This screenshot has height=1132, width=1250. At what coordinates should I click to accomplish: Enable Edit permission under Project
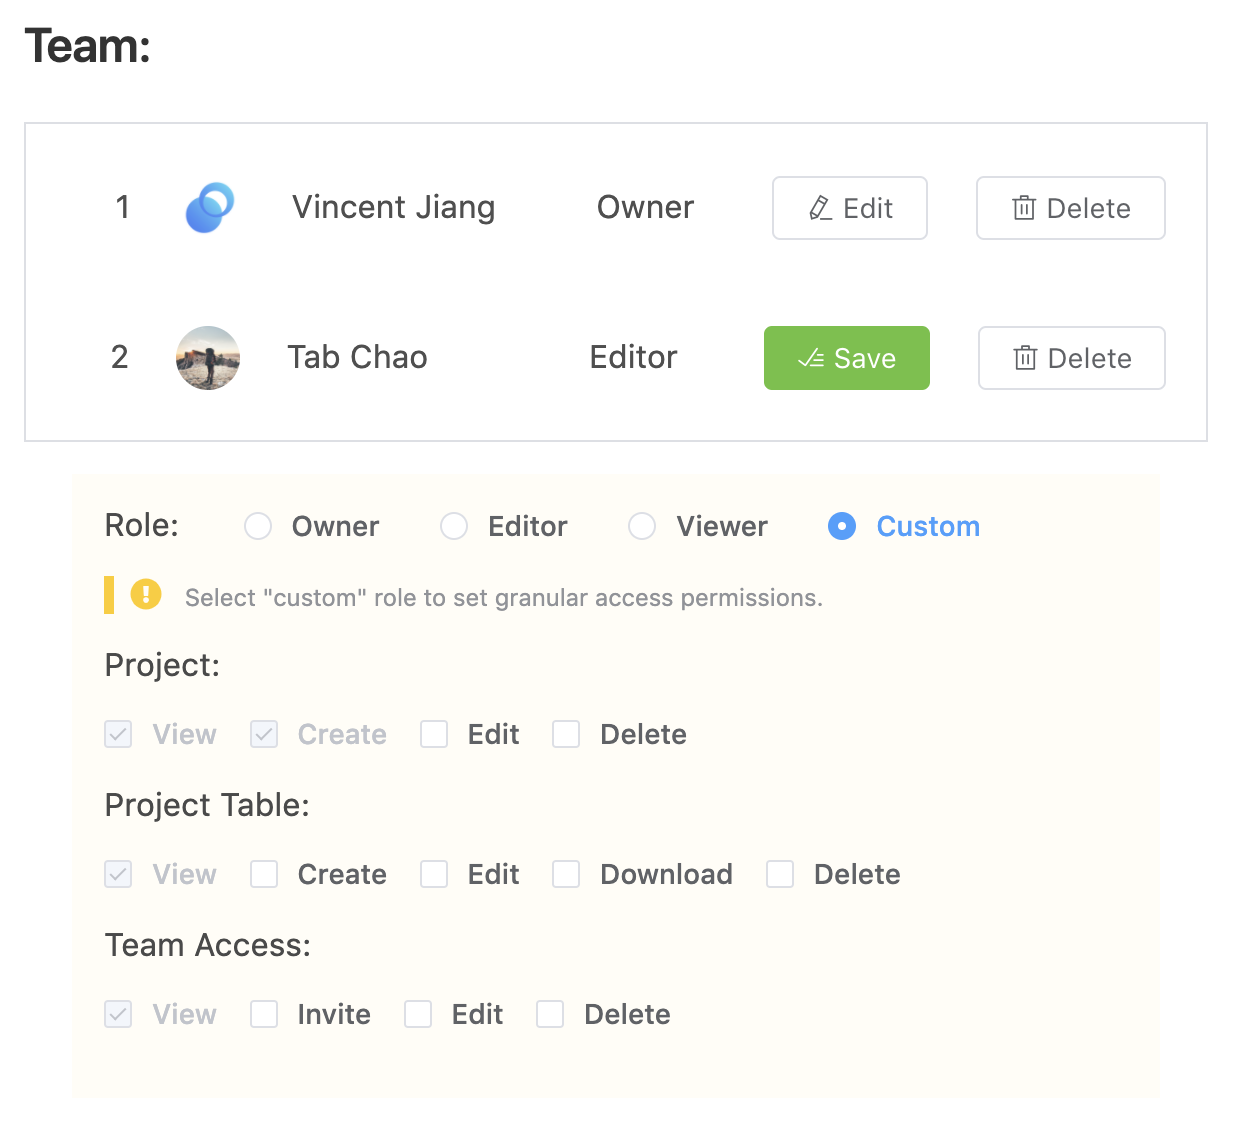(x=434, y=734)
